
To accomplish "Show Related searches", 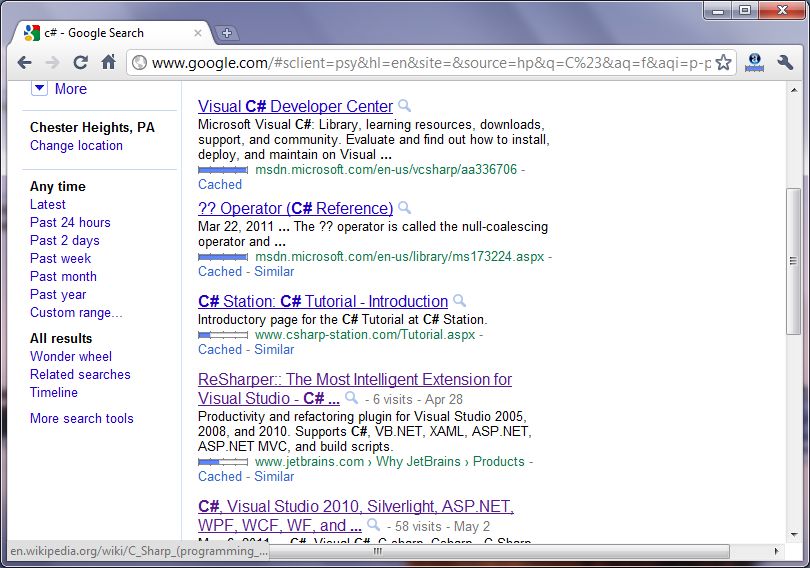I will [x=80, y=375].
